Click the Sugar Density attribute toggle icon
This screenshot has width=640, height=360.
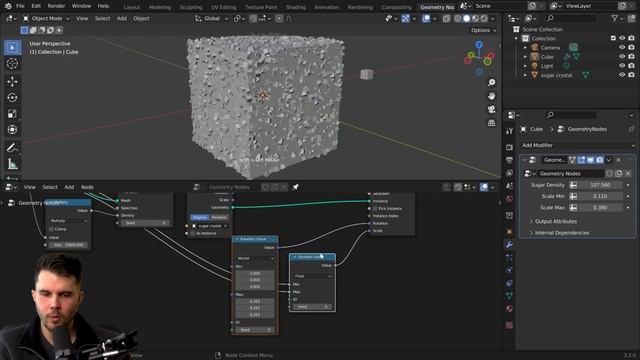coord(573,185)
